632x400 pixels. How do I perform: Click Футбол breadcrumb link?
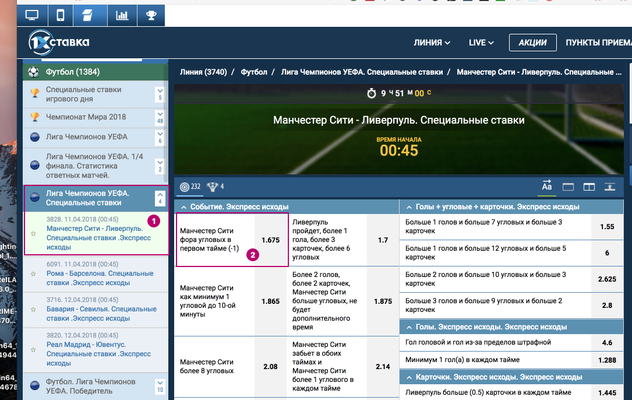point(254,72)
